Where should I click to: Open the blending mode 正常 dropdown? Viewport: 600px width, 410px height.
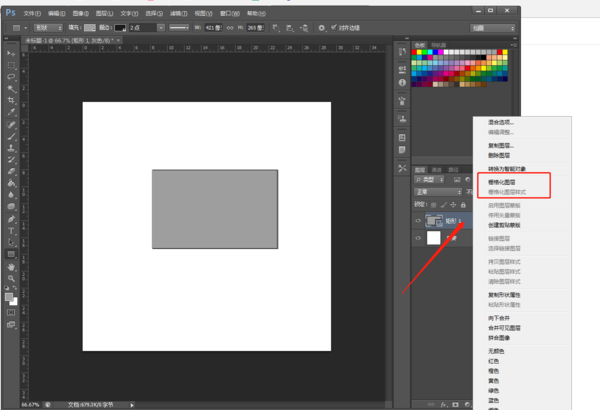[x=438, y=192]
